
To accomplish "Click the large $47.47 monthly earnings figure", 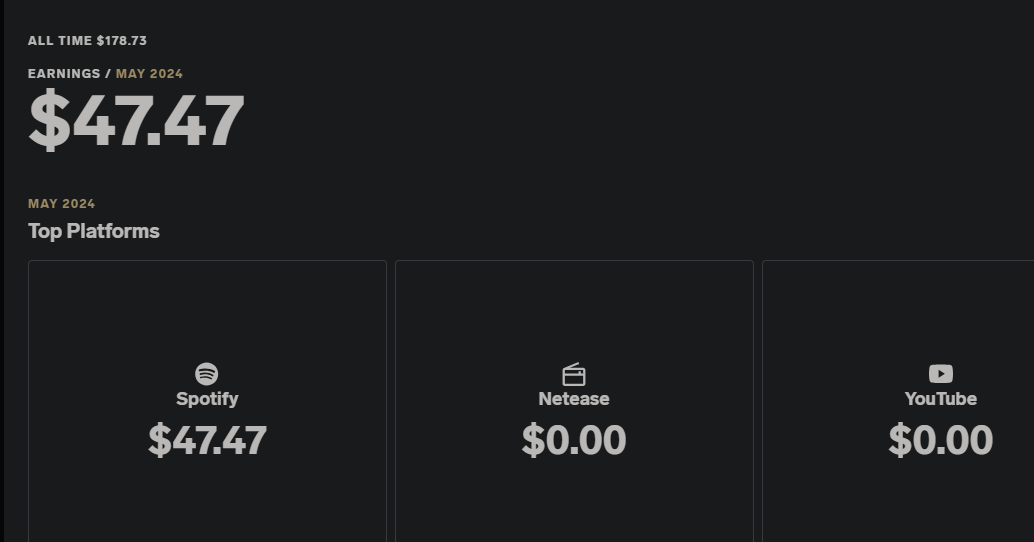I will 136,122.
